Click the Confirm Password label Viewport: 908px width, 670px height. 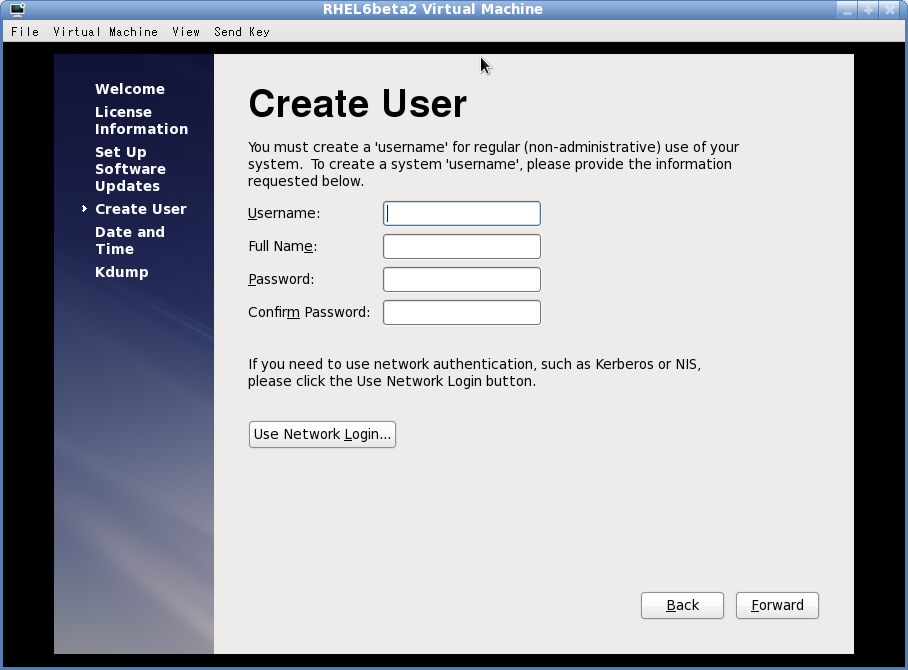pyautogui.click(x=309, y=313)
